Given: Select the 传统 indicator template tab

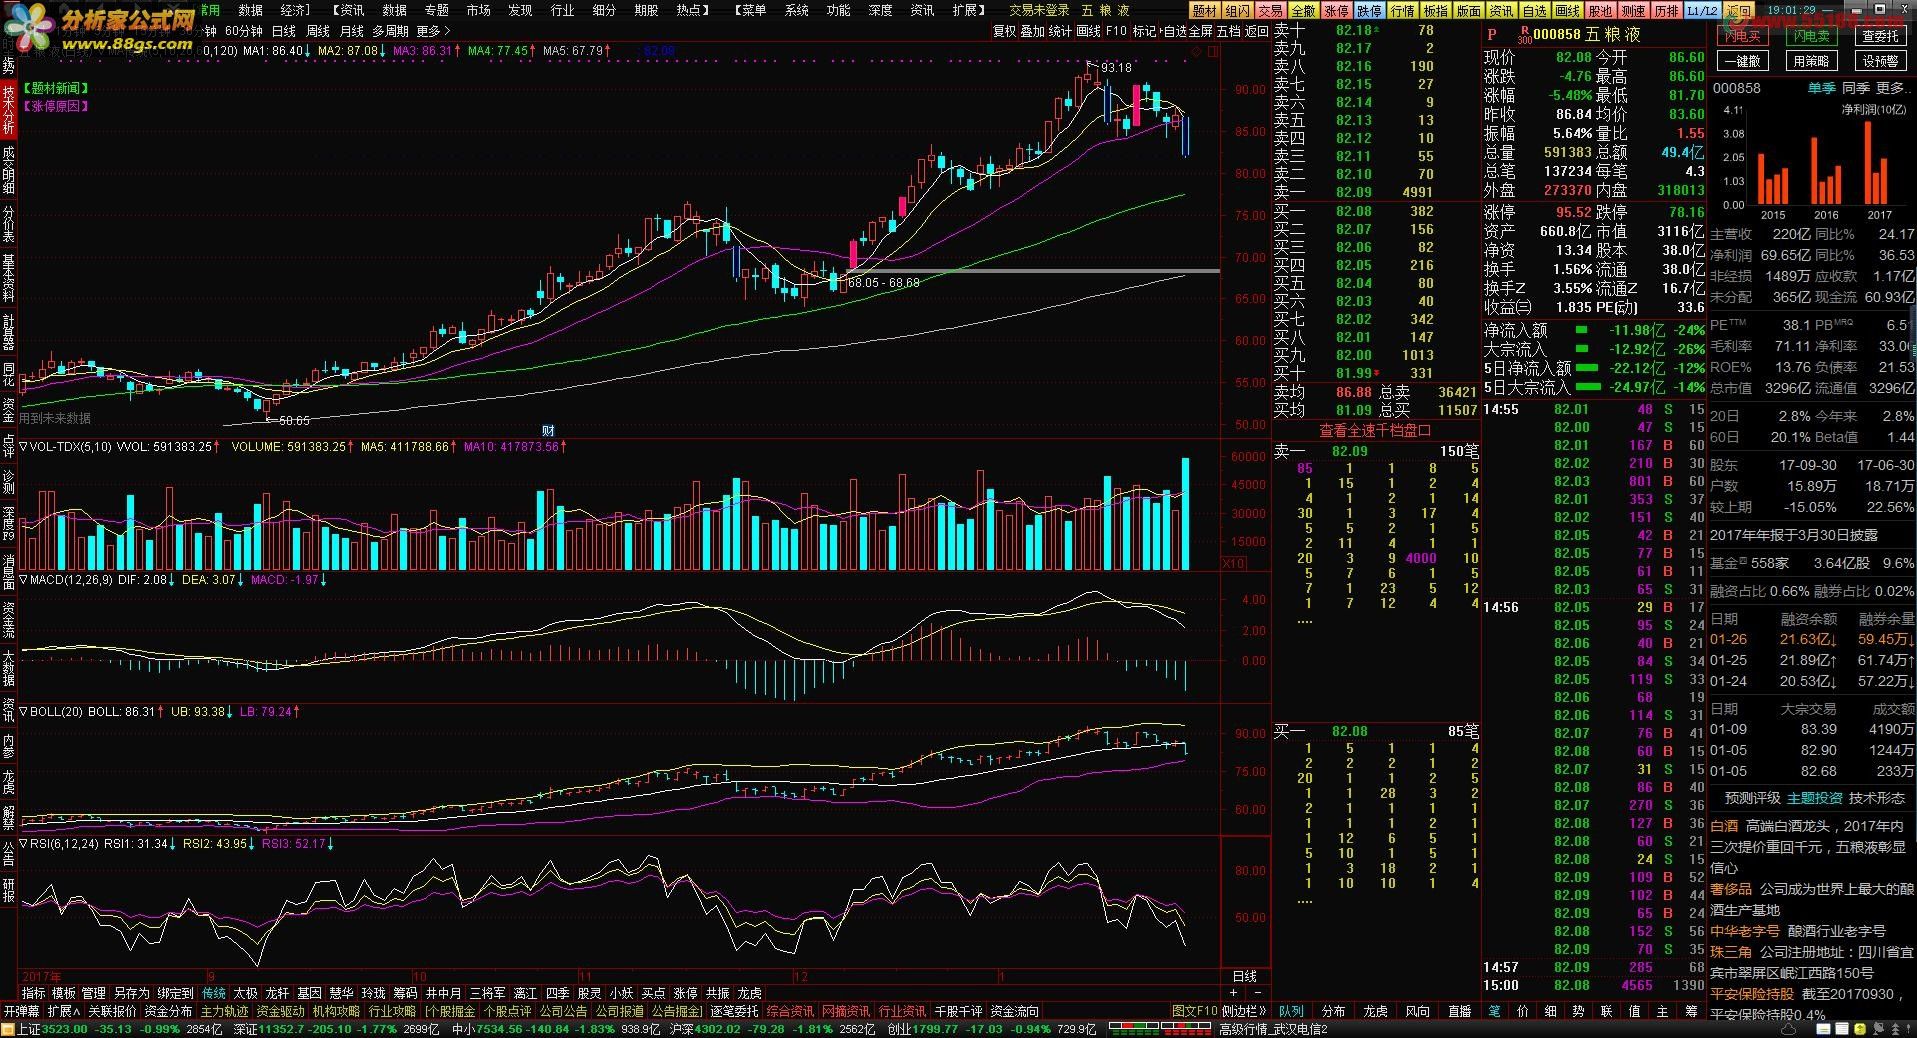Looking at the screenshot, I should (x=214, y=993).
